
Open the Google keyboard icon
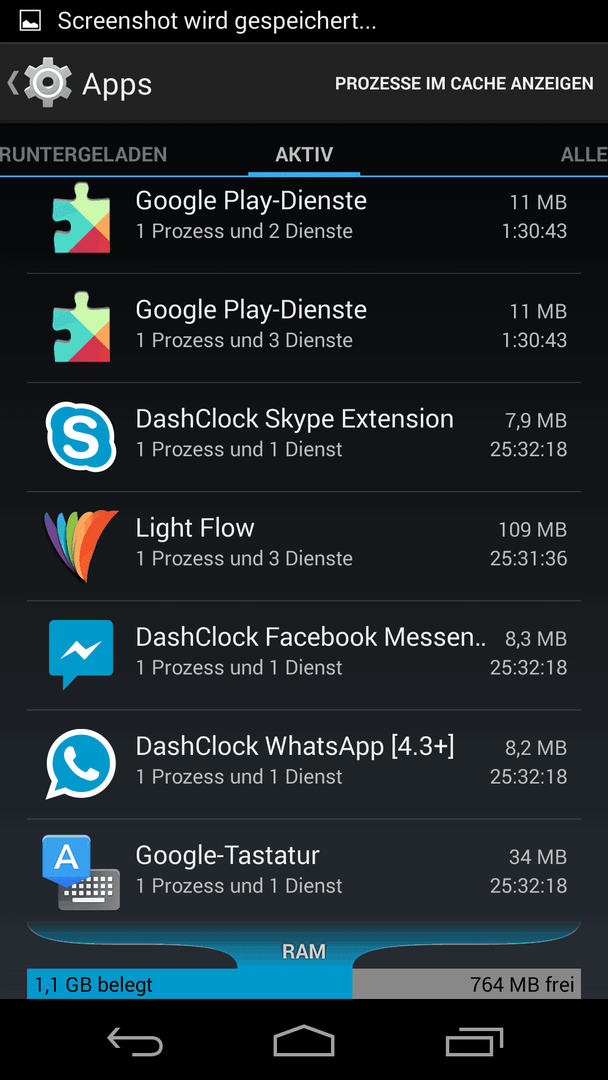point(81,872)
